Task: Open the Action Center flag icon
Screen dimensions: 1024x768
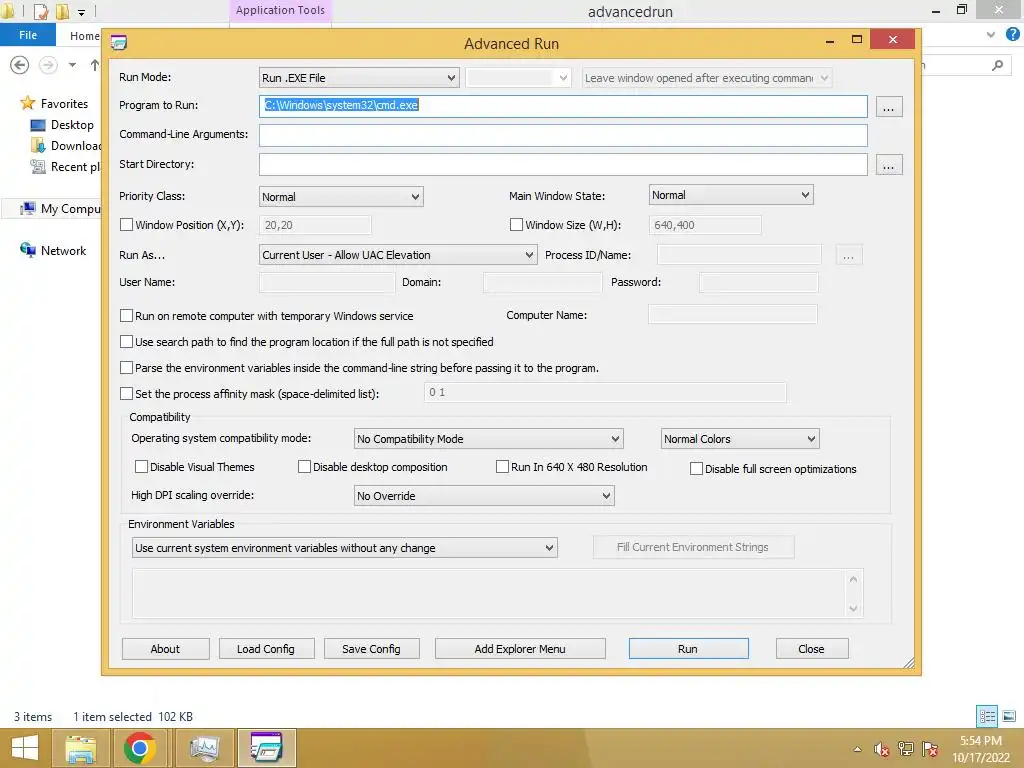Action: (930, 749)
